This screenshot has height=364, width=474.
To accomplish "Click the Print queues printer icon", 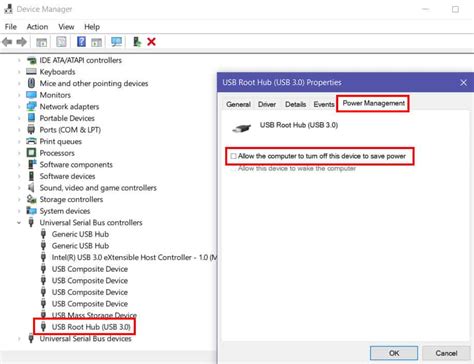I will [31, 141].
